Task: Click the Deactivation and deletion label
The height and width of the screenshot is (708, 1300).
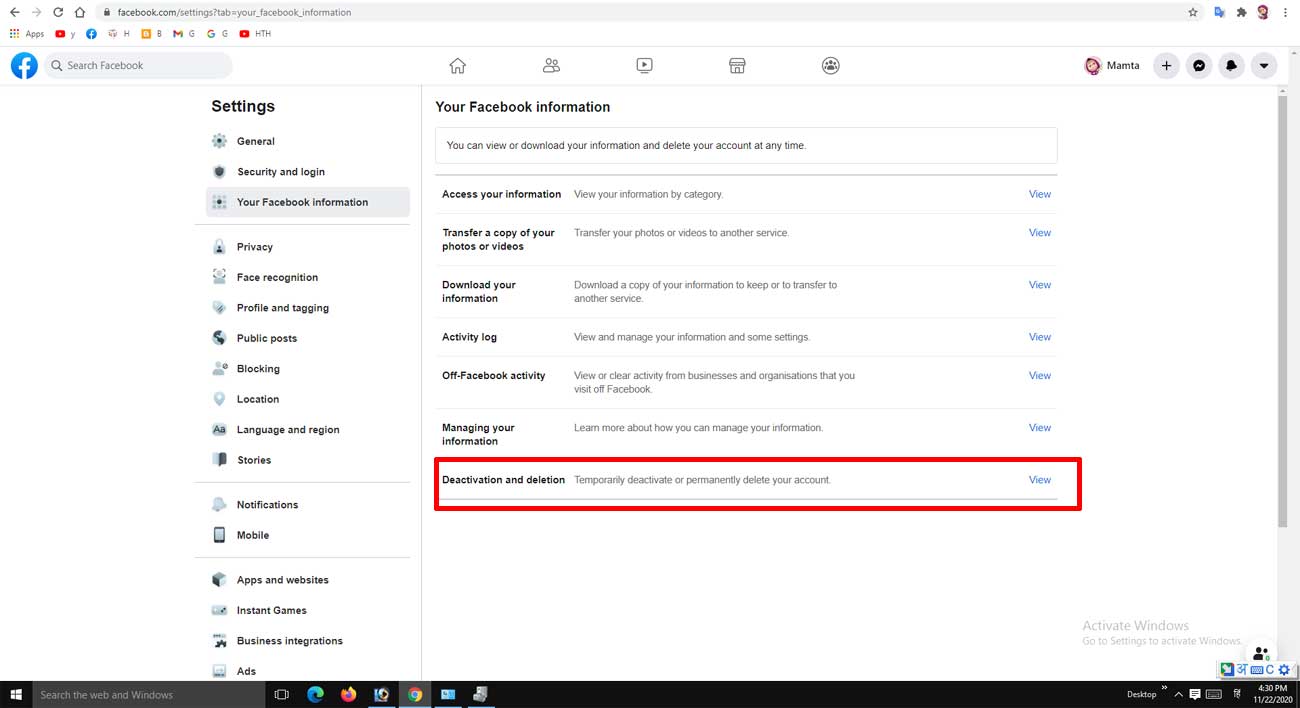Action: click(503, 480)
